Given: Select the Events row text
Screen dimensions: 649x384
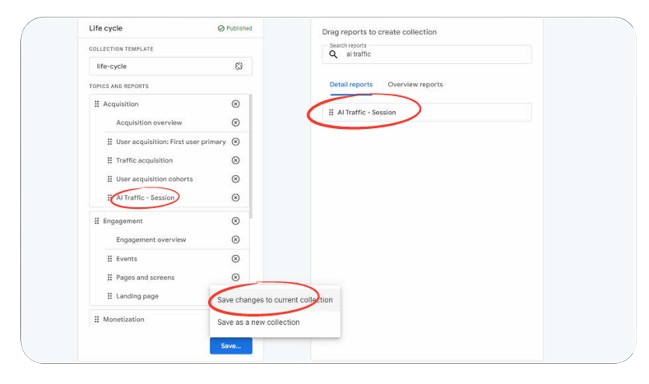Looking at the screenshot, I should 127,259.
